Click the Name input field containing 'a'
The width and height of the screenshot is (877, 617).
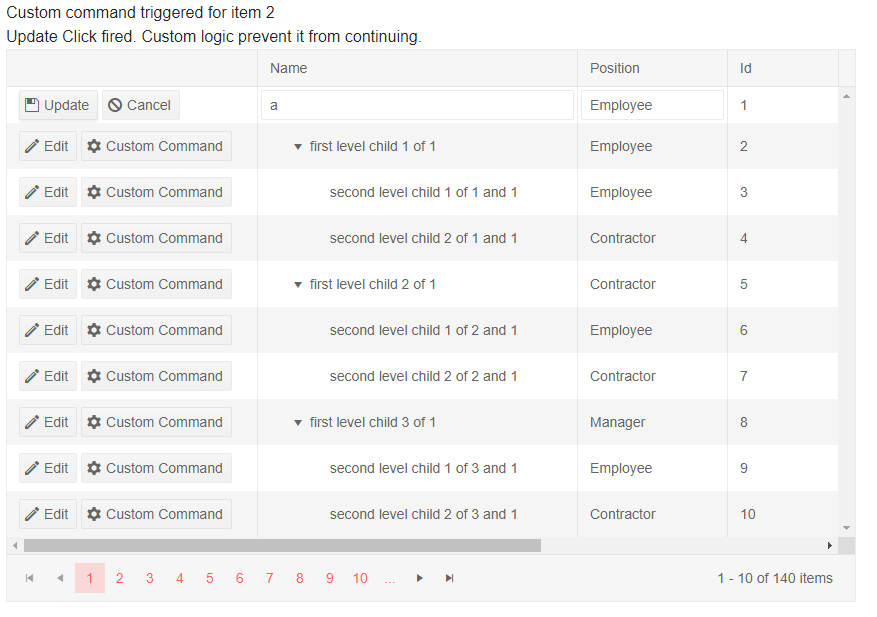tap(417, 104)
